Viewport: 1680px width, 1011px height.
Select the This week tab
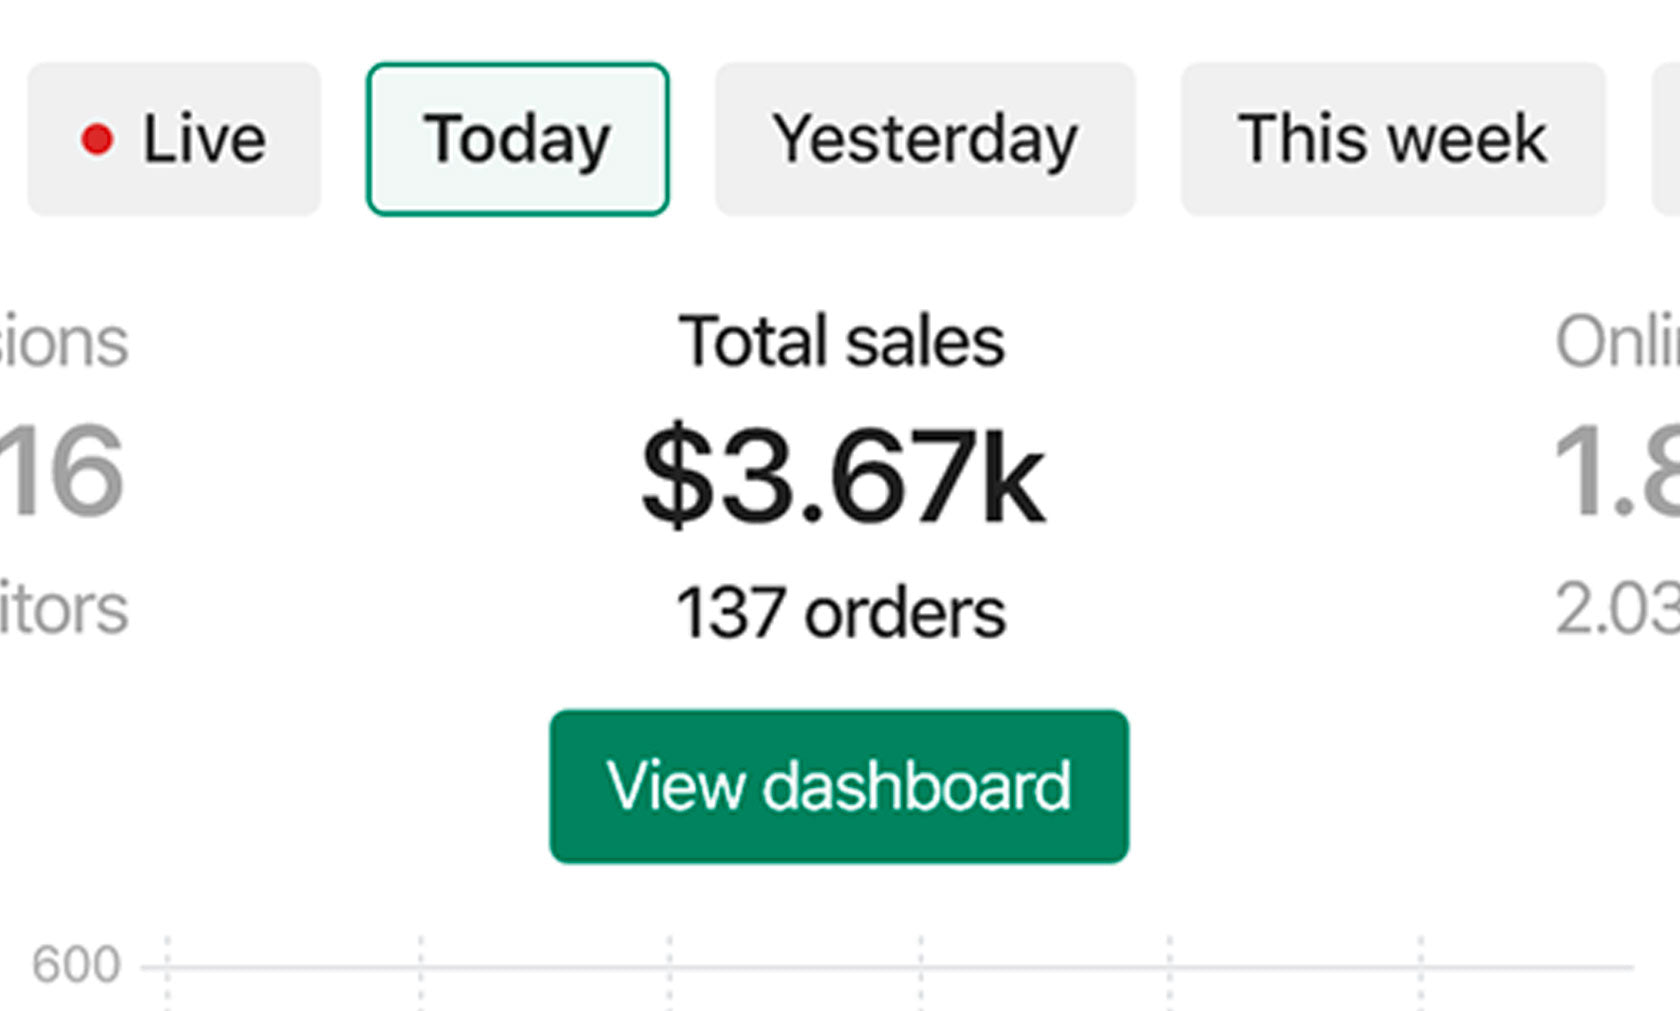click(1392, 139)
